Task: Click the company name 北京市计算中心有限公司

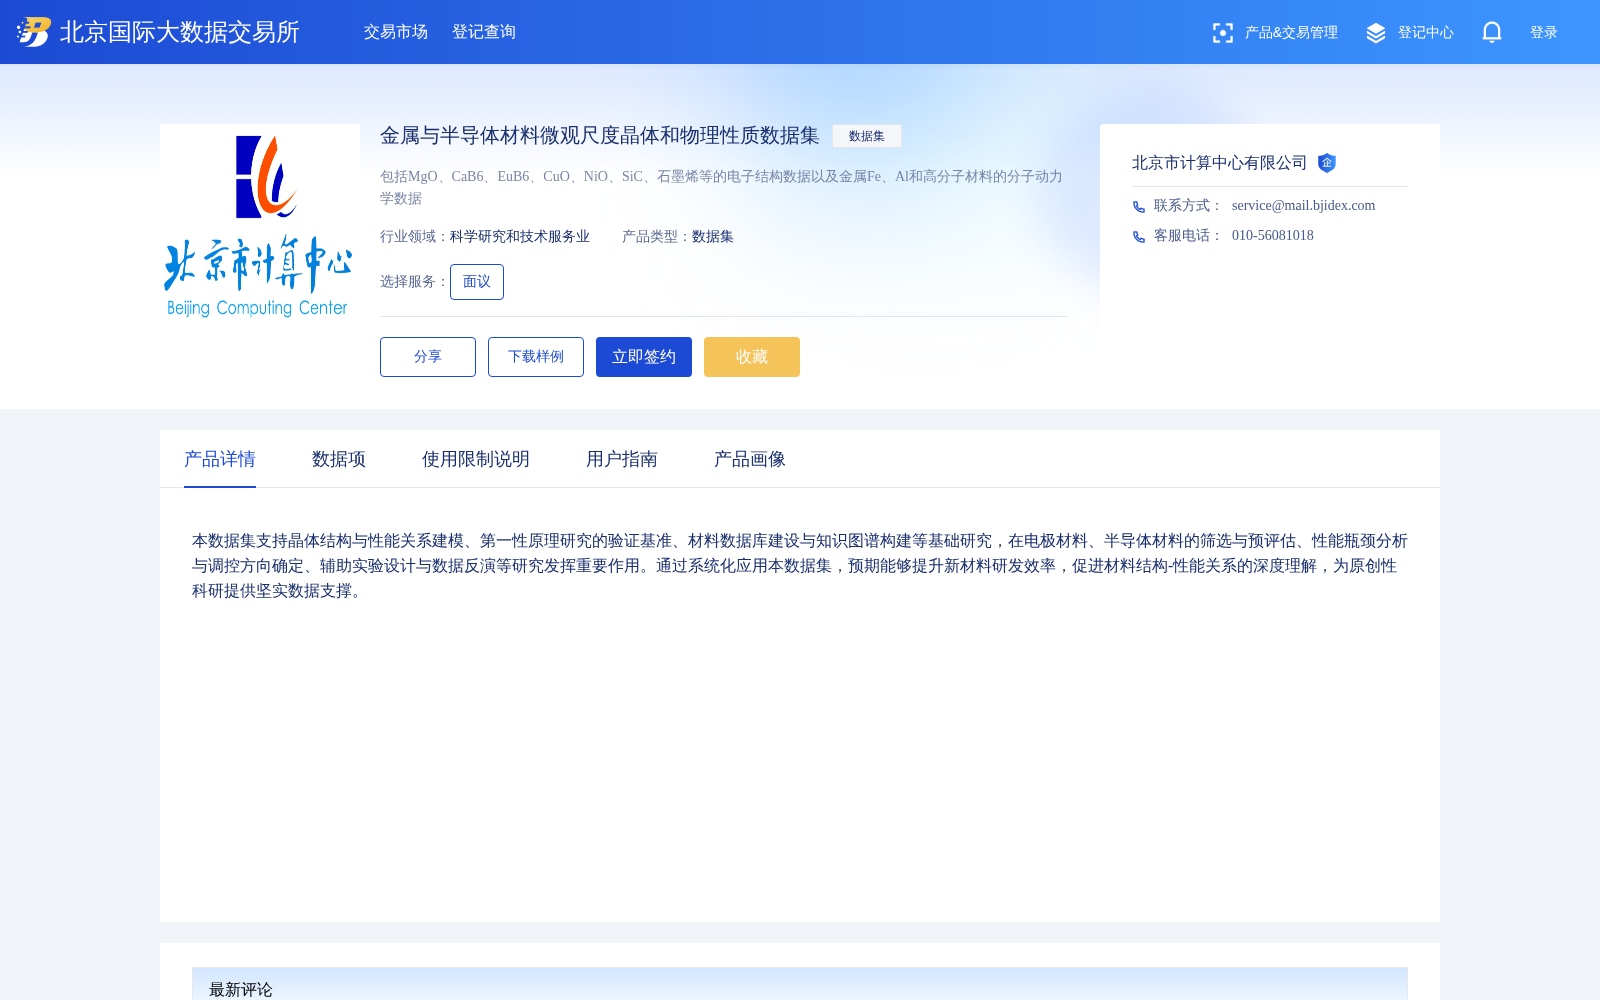Action: [x=1219, y=163]
